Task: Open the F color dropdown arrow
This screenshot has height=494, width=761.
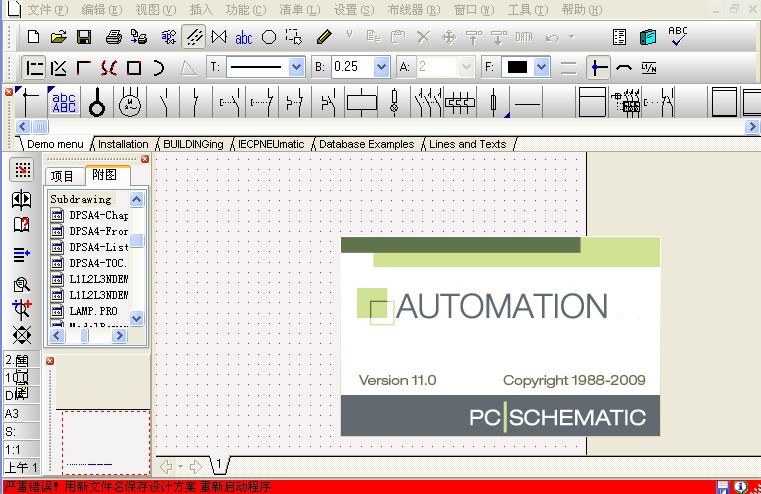Action: tap(542, 67)
